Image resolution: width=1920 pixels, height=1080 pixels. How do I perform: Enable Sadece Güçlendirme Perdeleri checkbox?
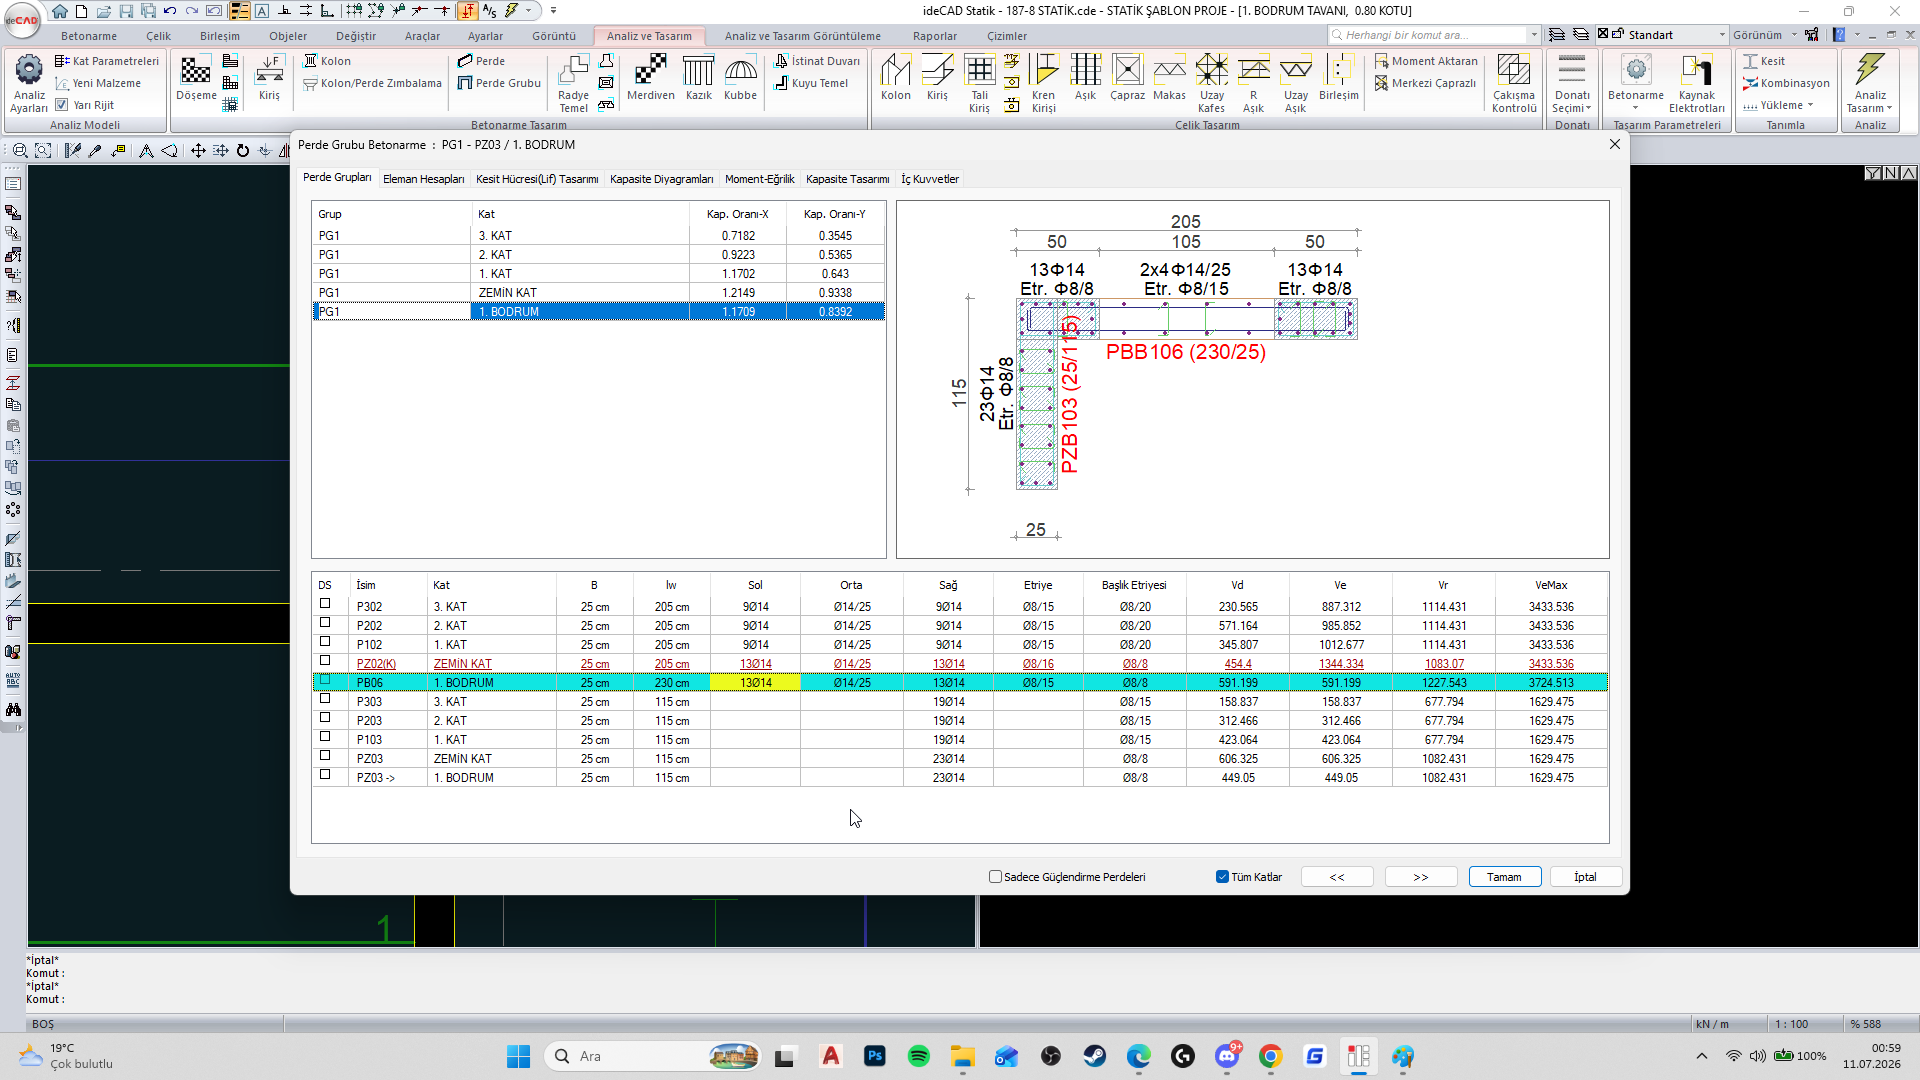coord(995,877)
